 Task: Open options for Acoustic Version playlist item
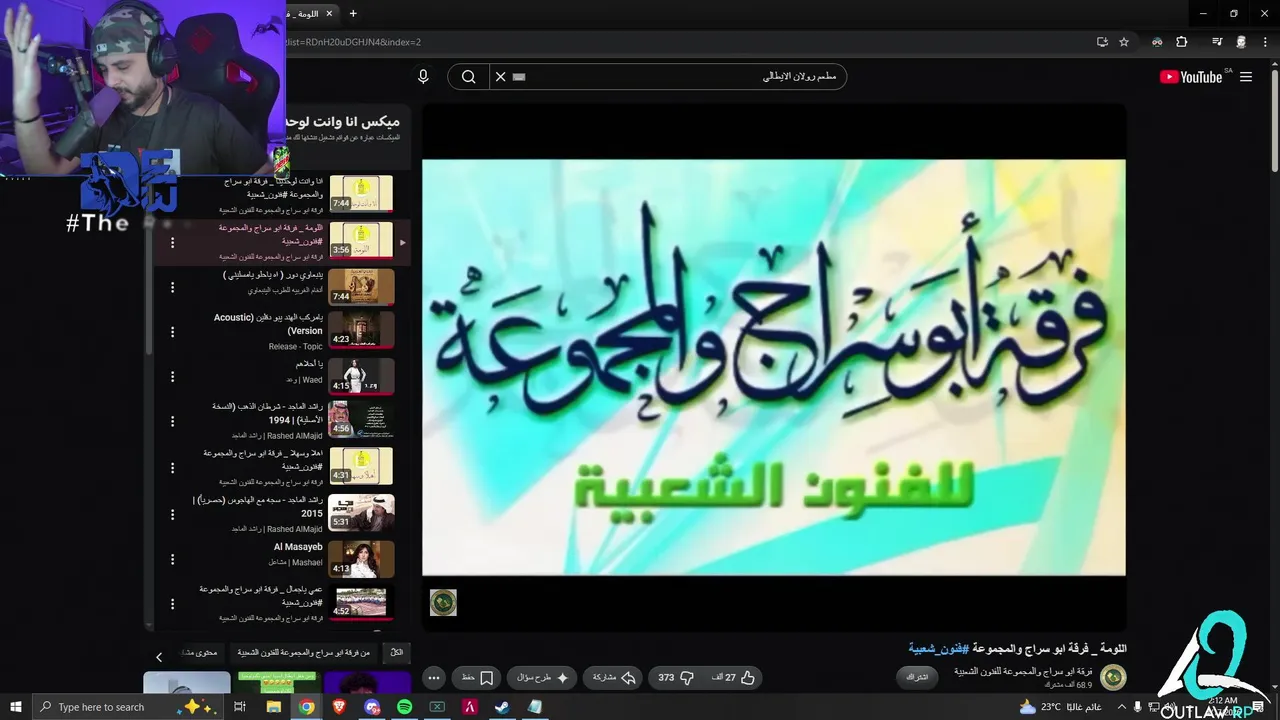[x=172, y=332]
